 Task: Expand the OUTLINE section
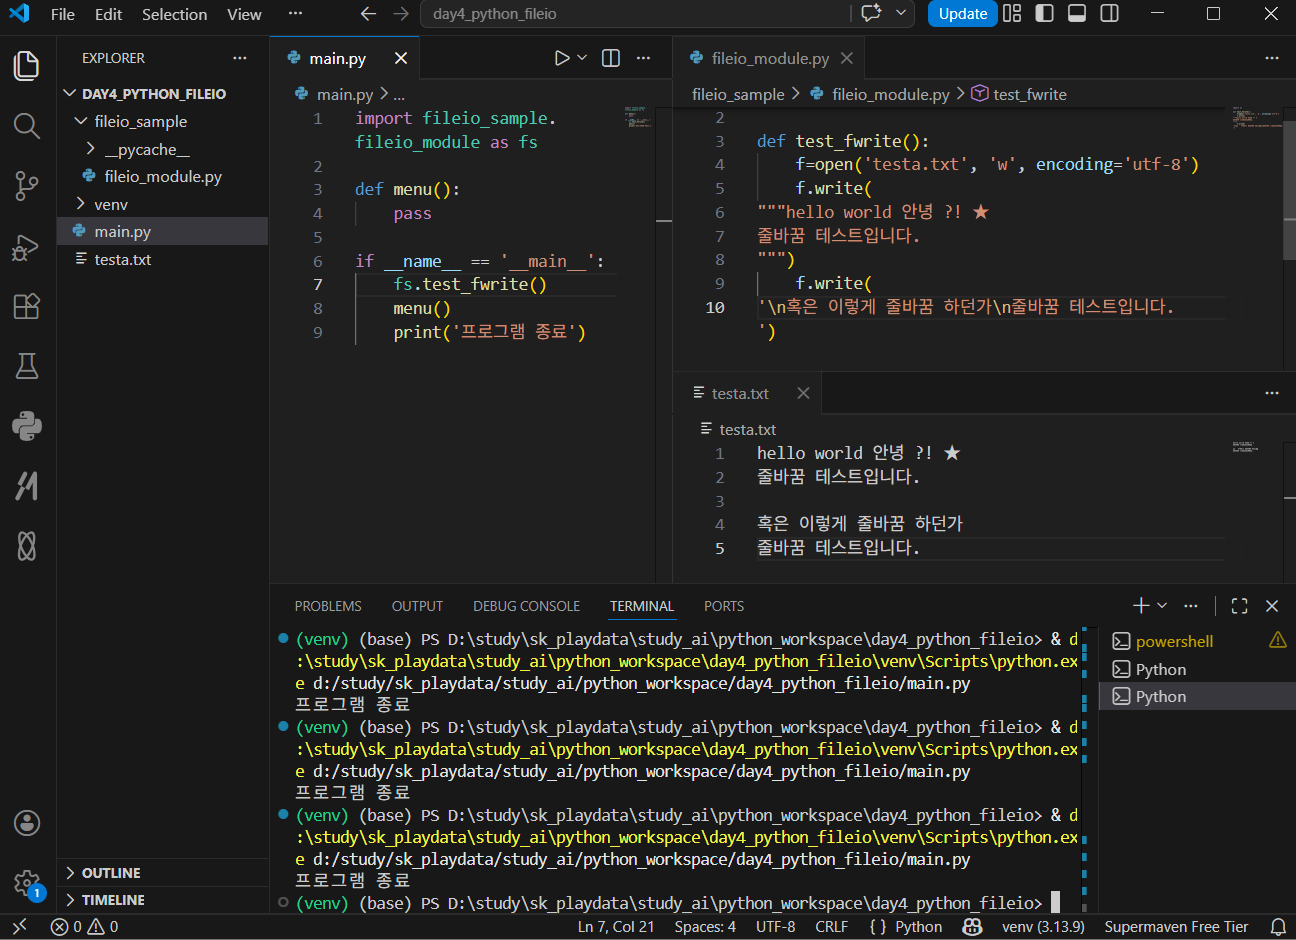pyautogui.click(x=162, y=873)
